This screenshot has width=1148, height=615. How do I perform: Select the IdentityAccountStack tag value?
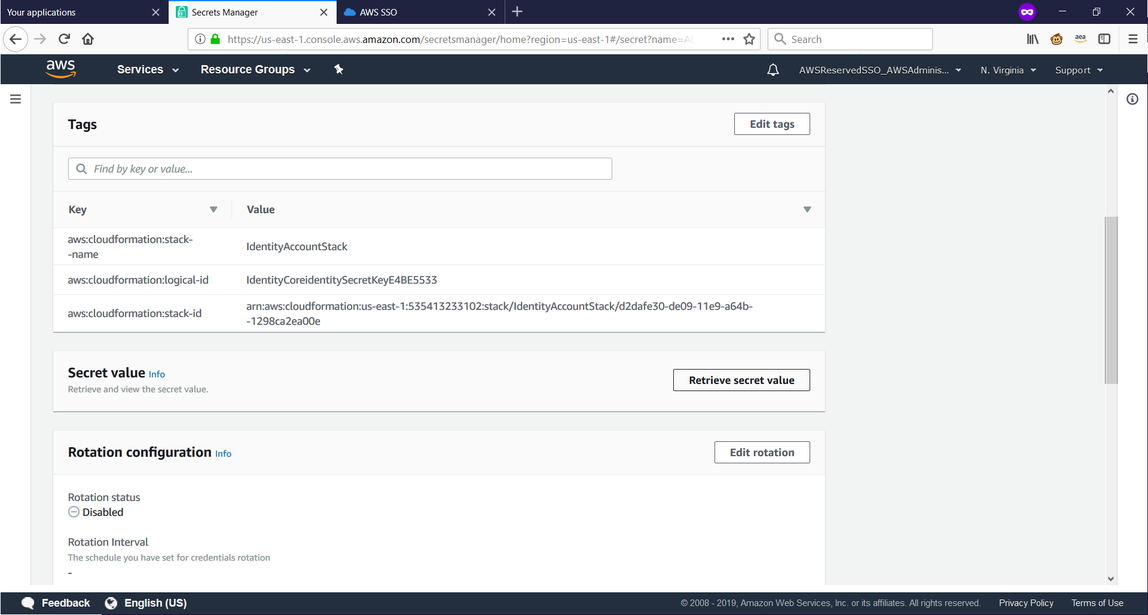(x=297, y=247)
